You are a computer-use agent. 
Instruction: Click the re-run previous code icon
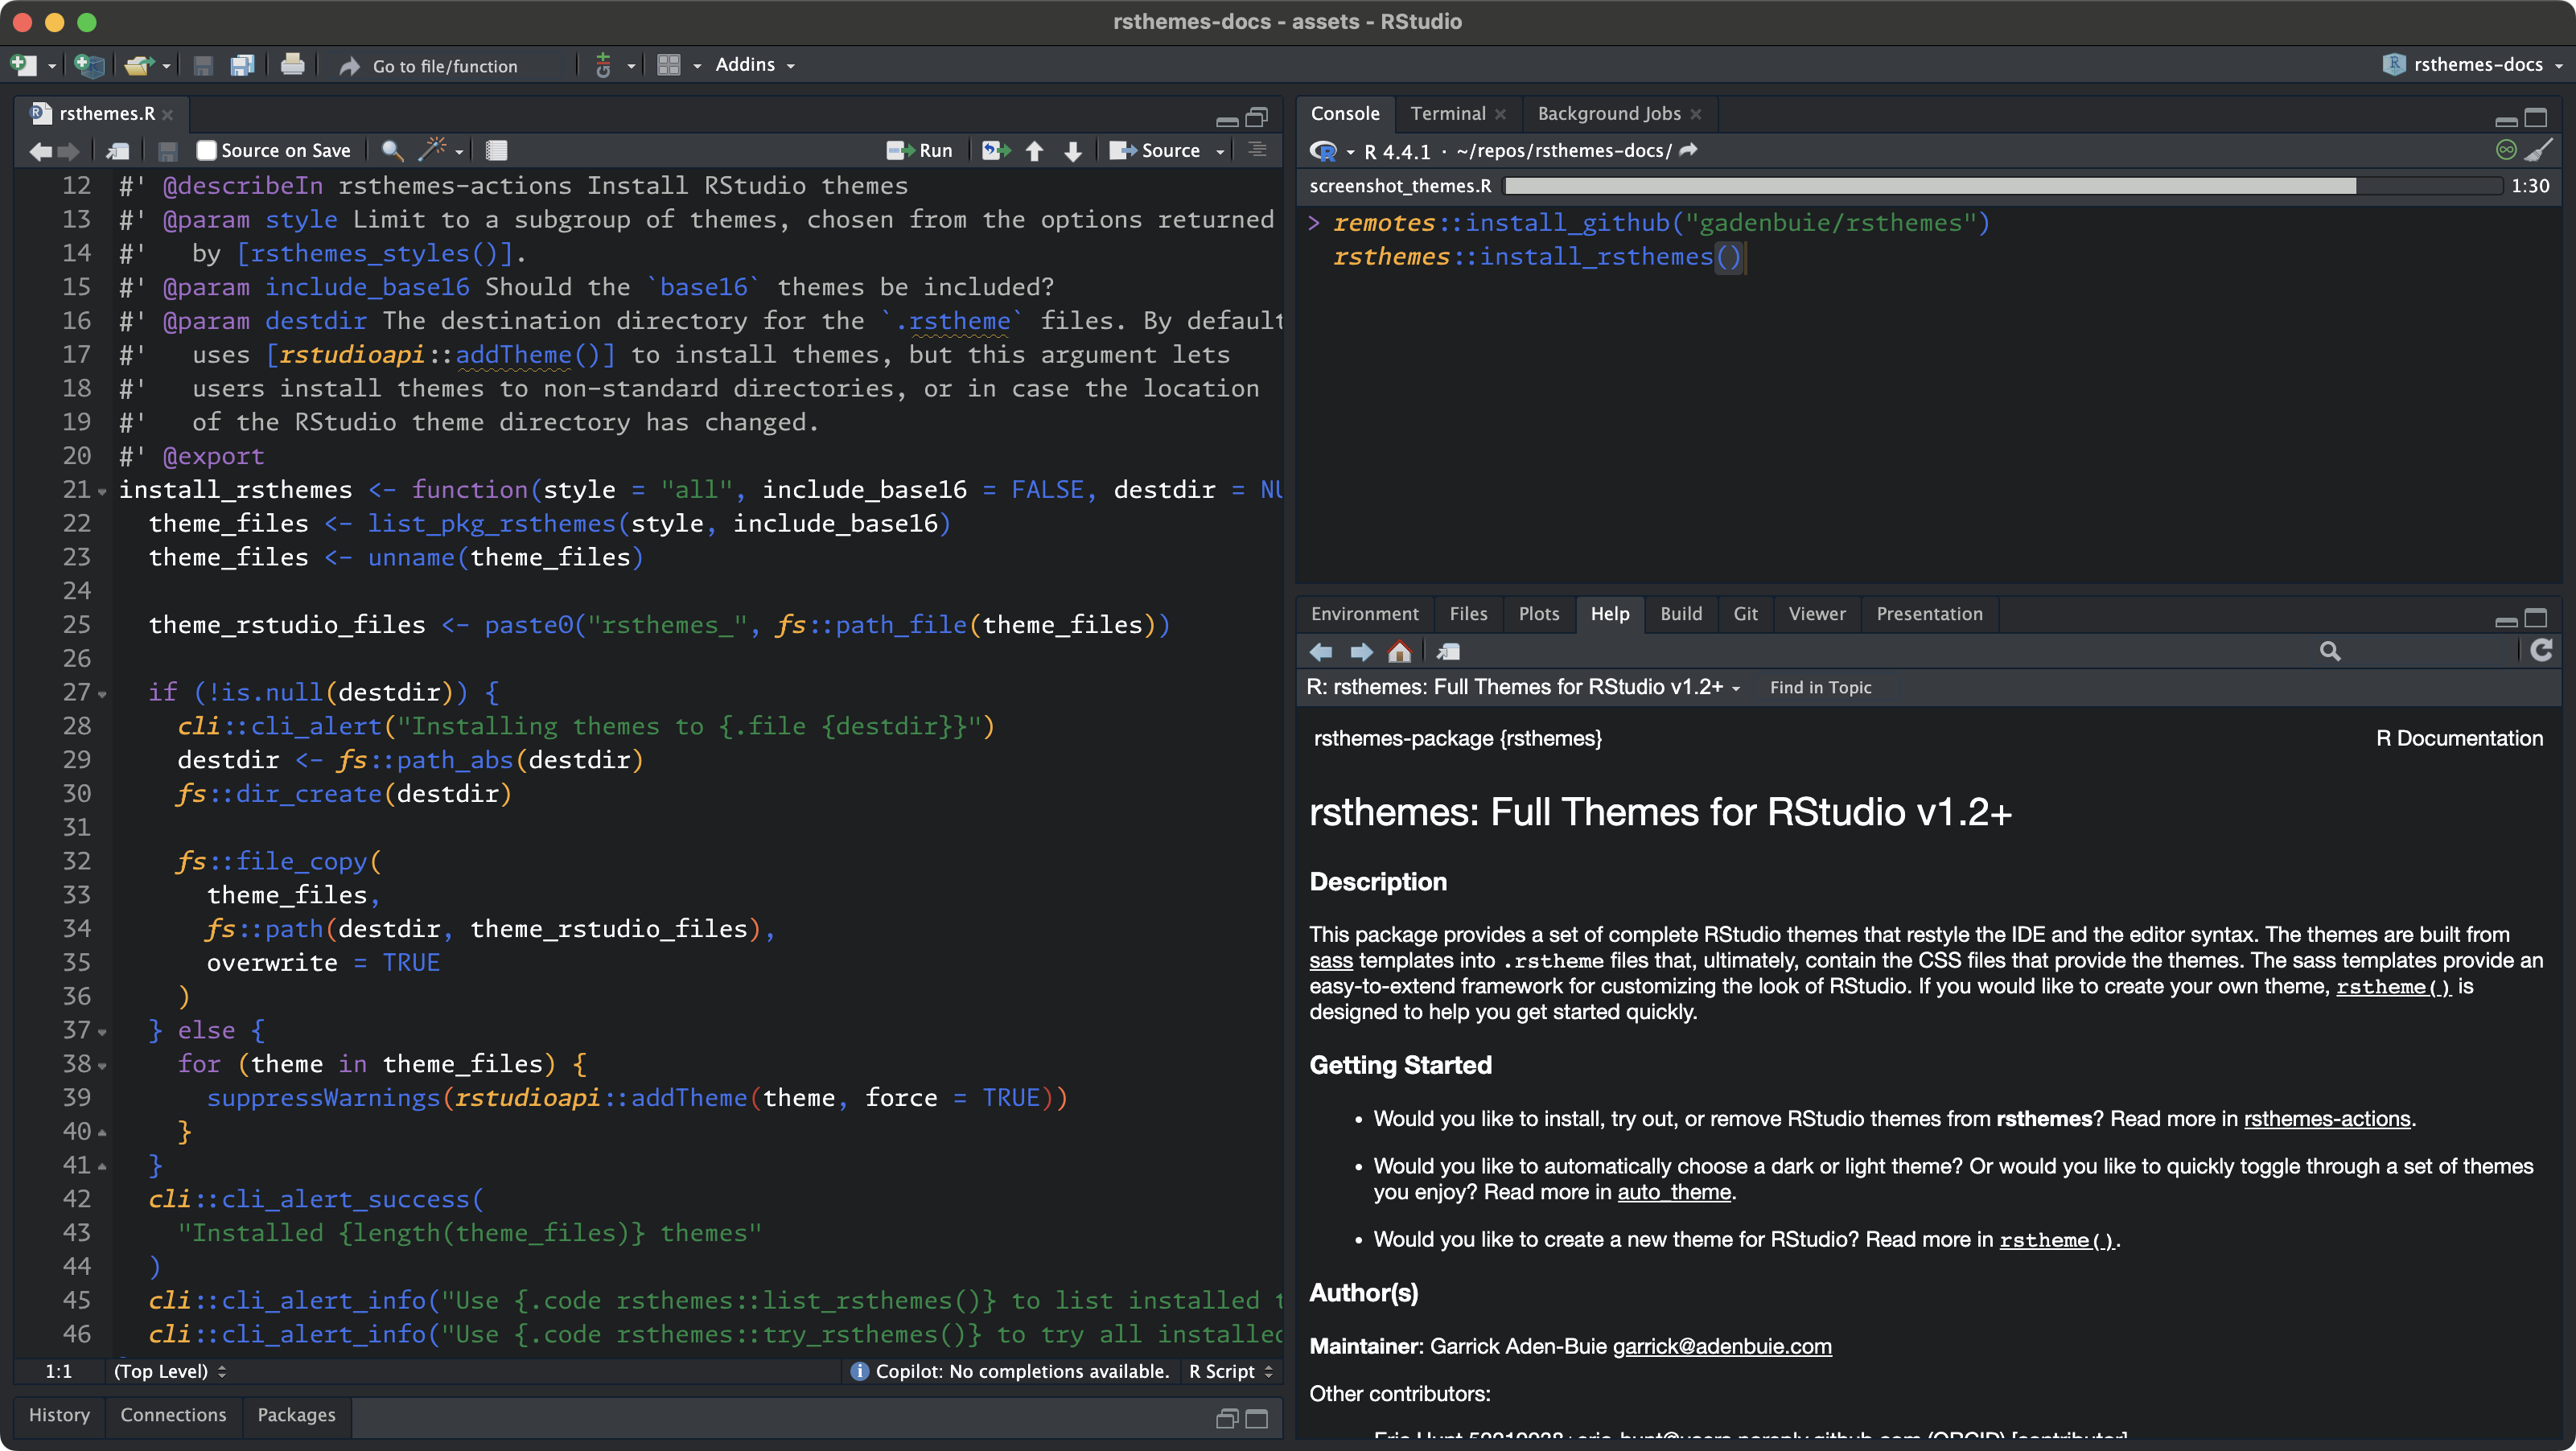click(x=995, y=150)
